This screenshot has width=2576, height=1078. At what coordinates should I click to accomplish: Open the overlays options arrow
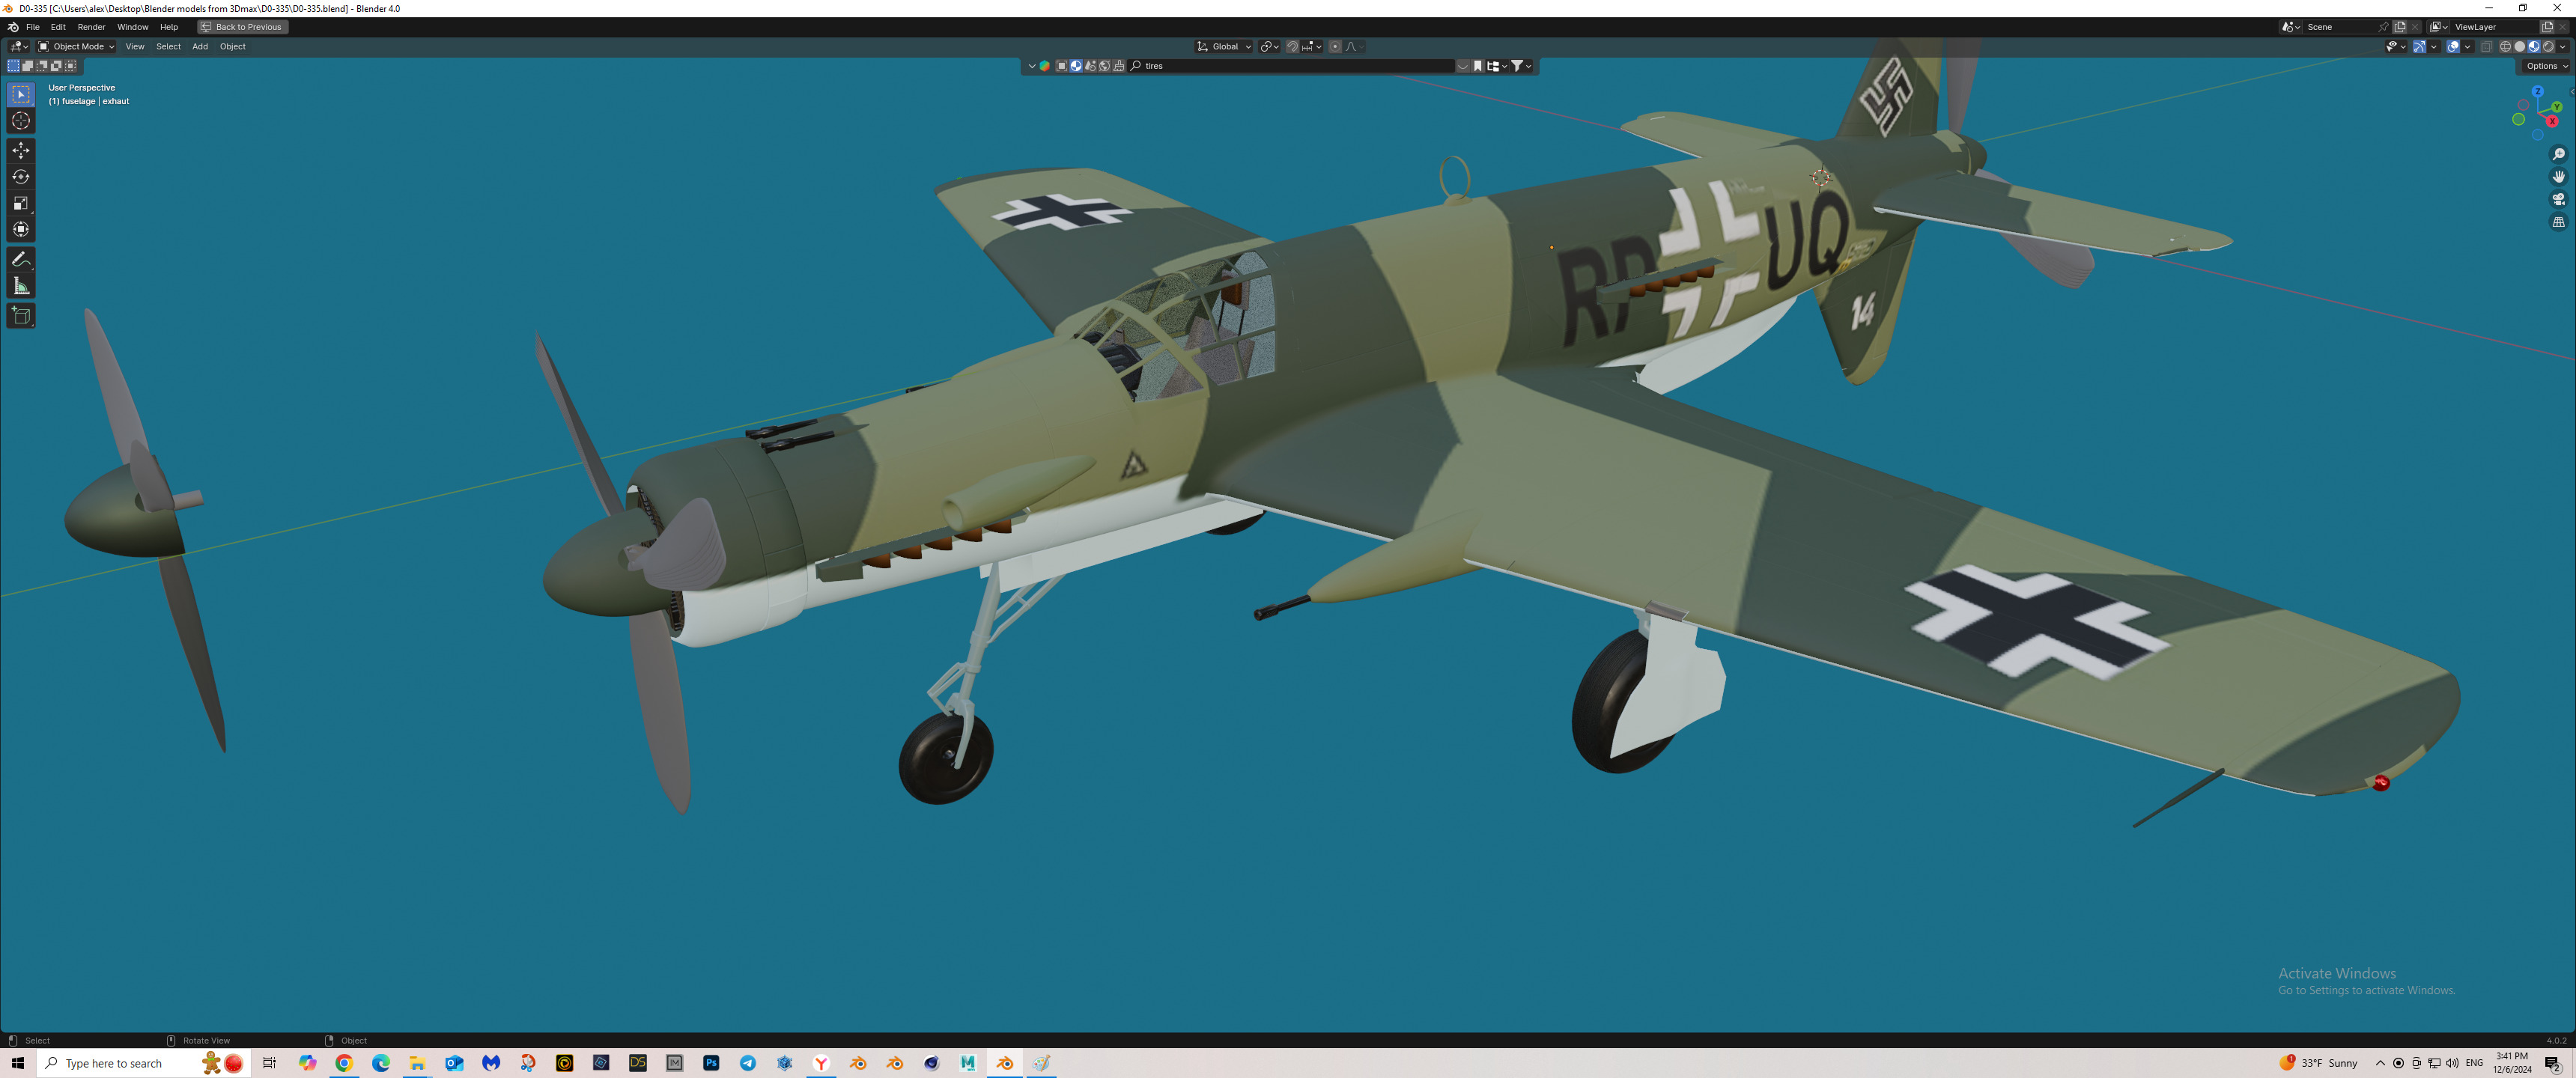(2468, 47)
